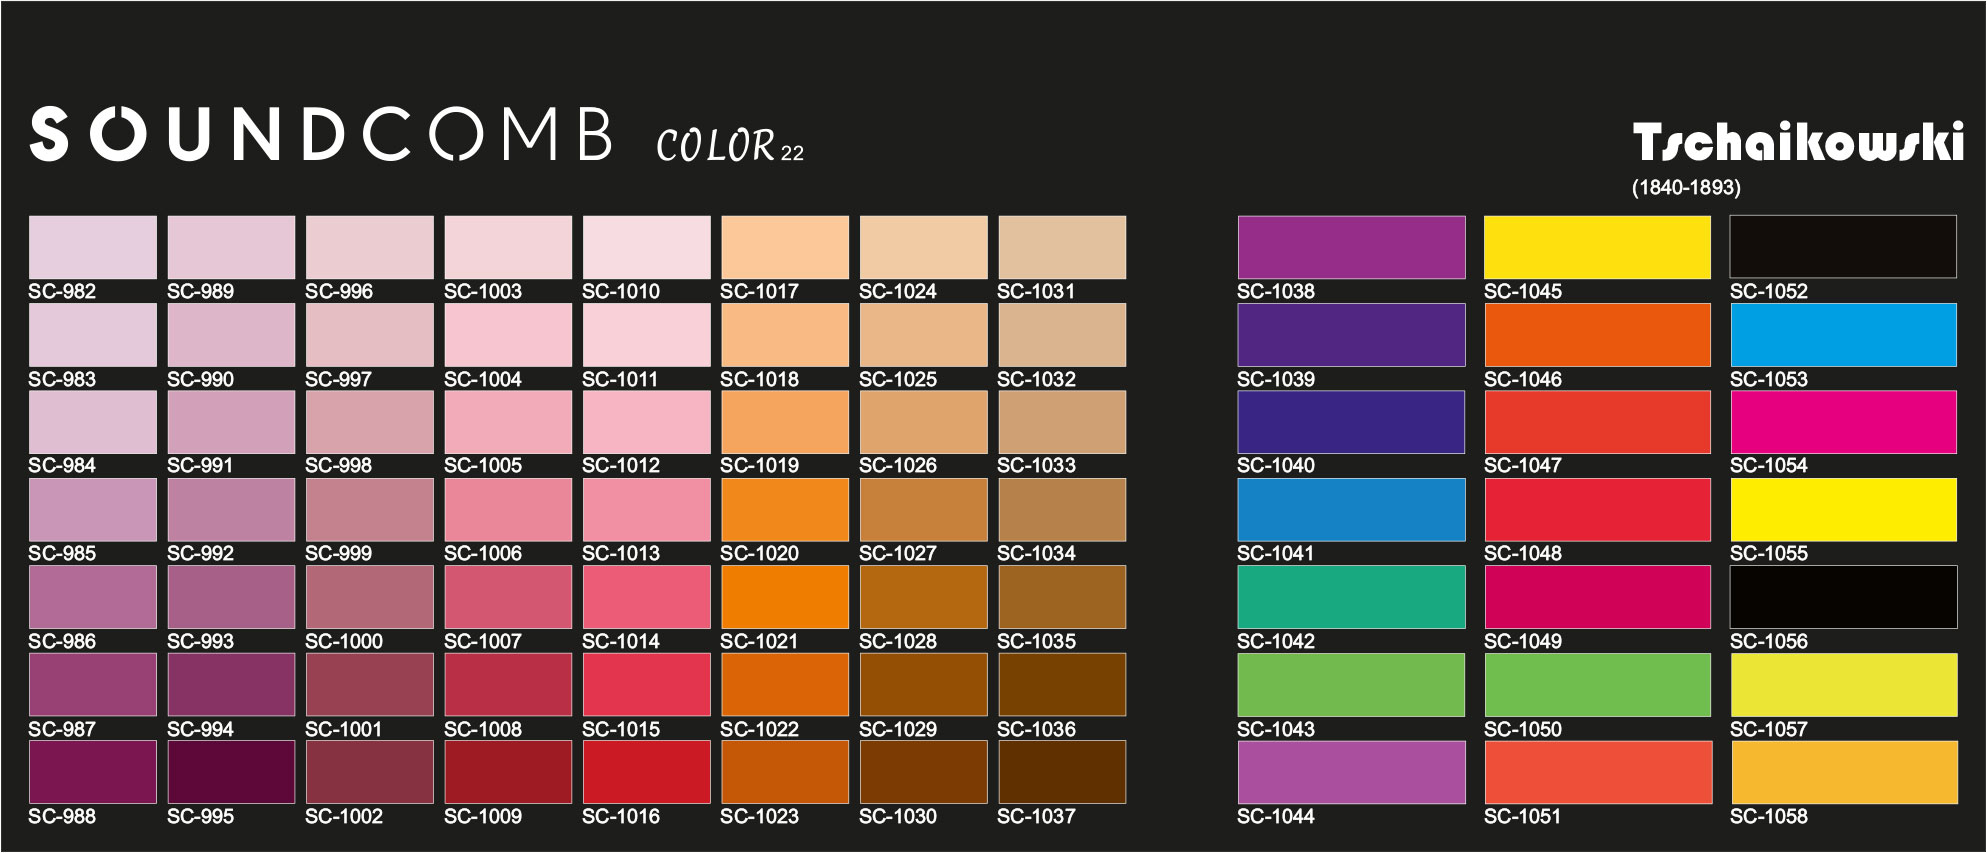Screen dimensions: 1987x853
Task: Choose the SC-1056 pure black swatch
Action: click(x=1844, y=597)
